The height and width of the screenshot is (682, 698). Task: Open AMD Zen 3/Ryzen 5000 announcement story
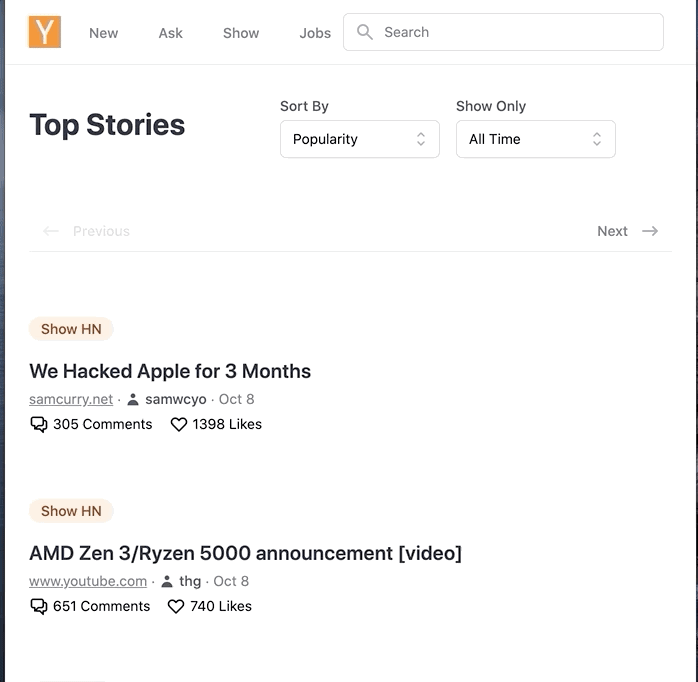coord(245,553)
